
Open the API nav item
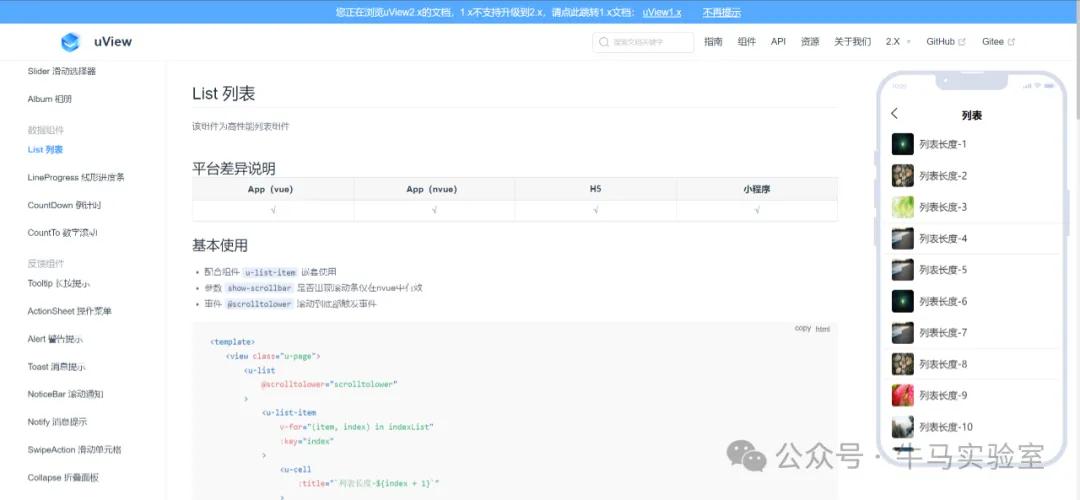pos(778,42)
